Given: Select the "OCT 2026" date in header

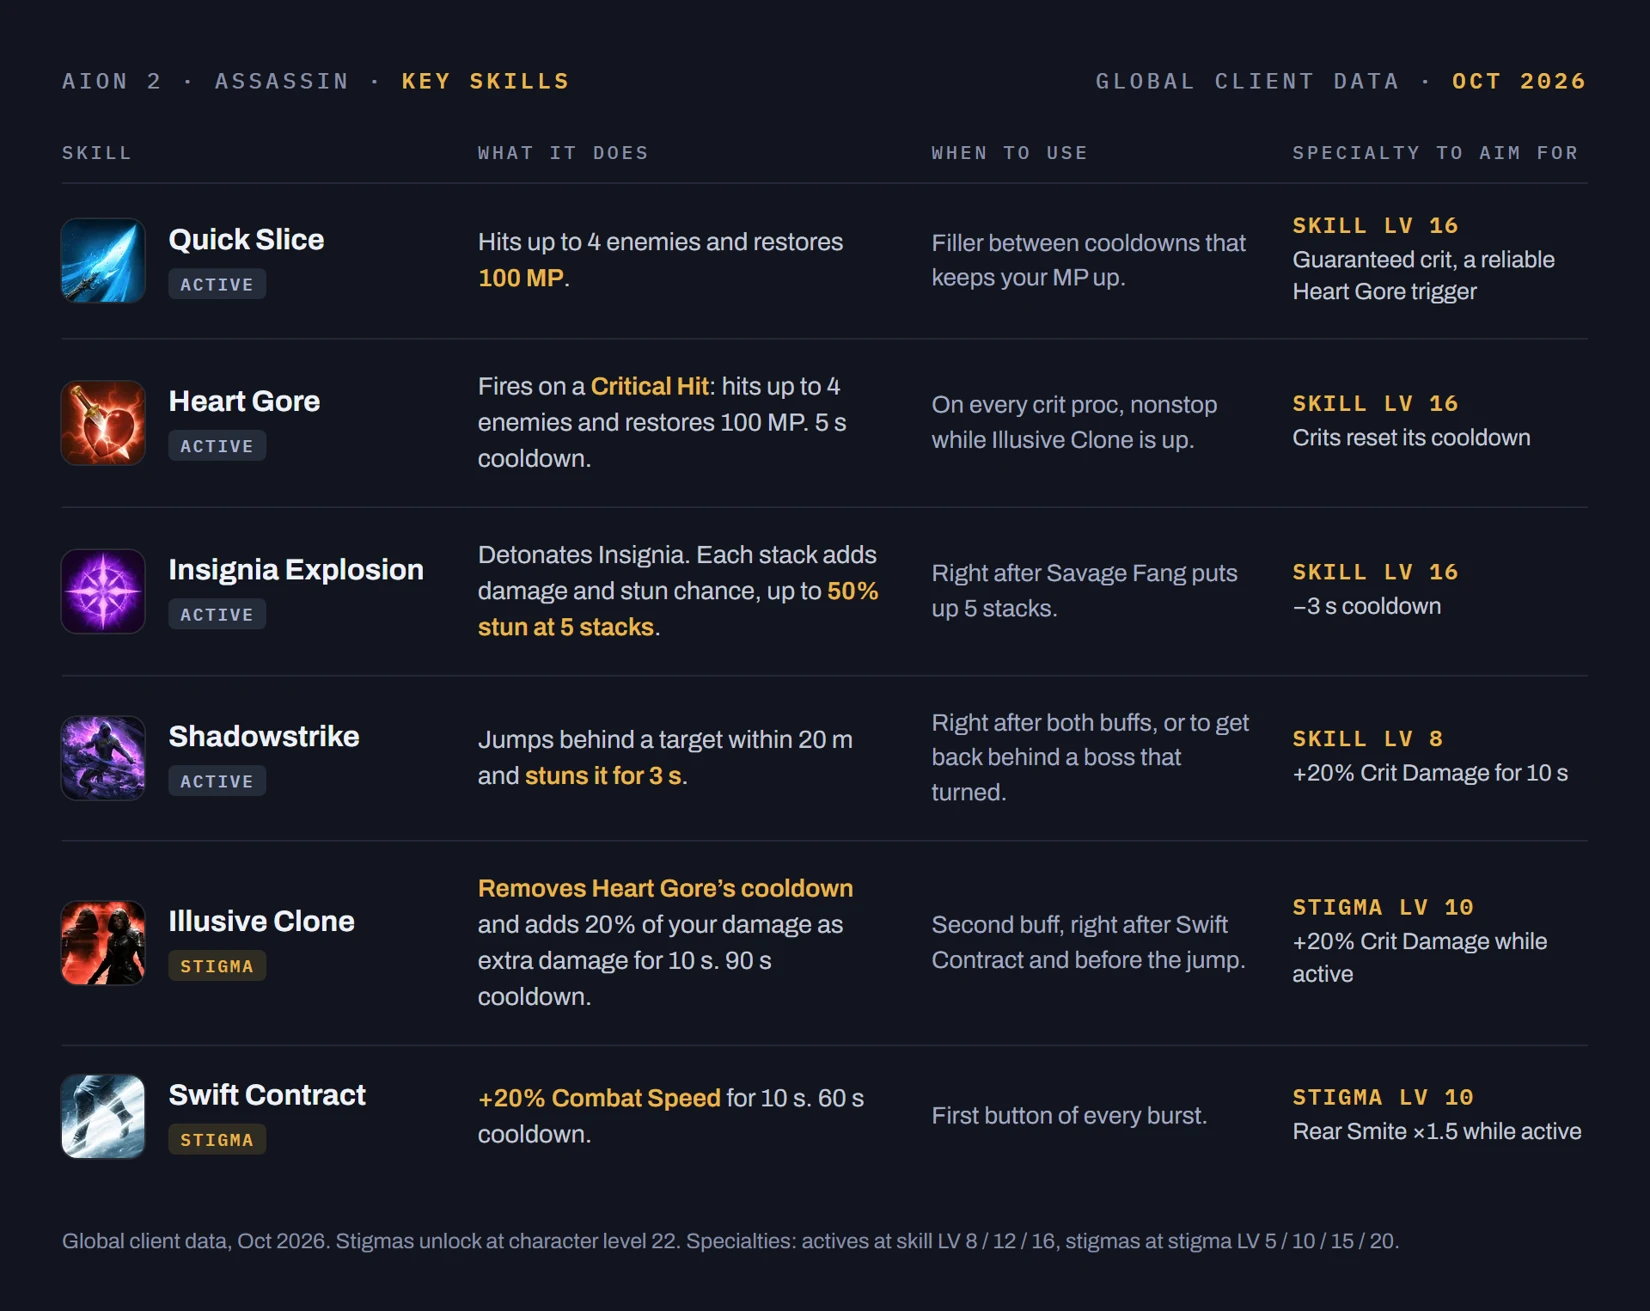Looking at the screenshot, I should [1519, 81].
